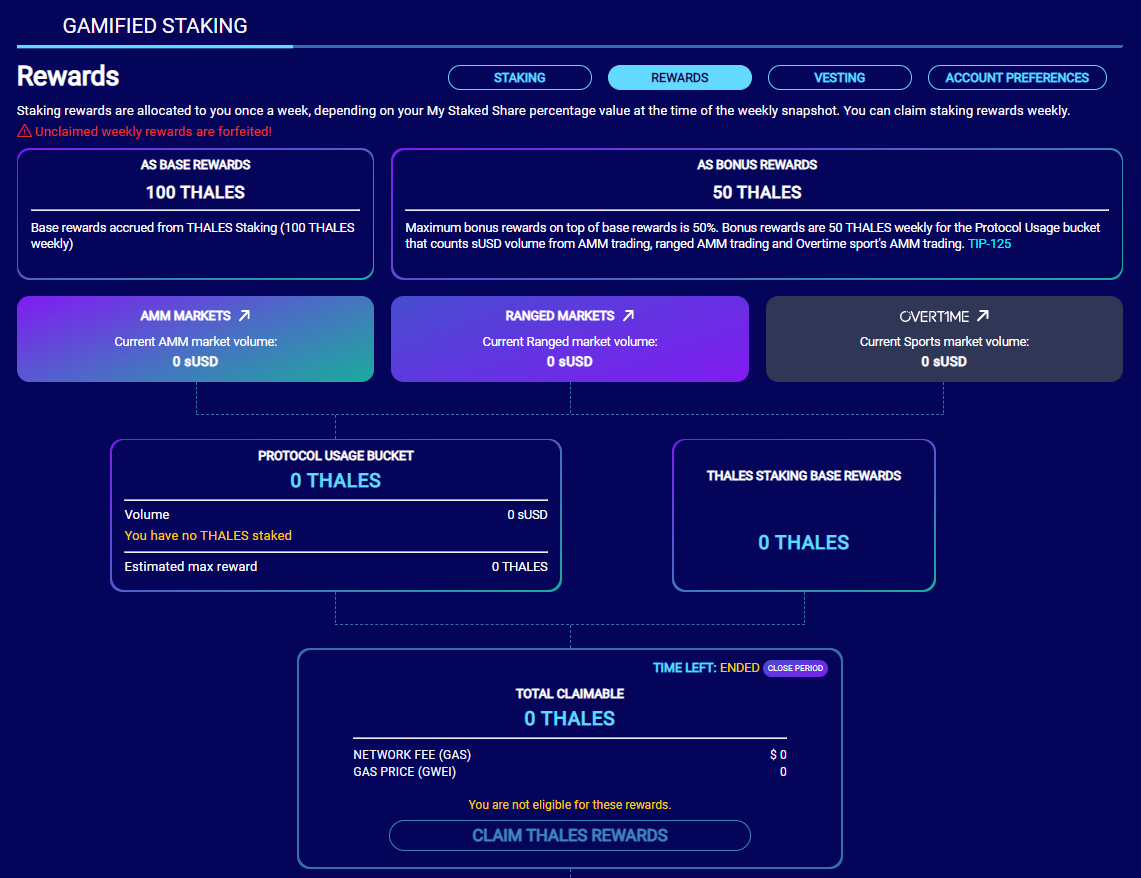Click the $ 0 network fee value
The height and width of the screenshot is (878, 1141).
(778, 755)
